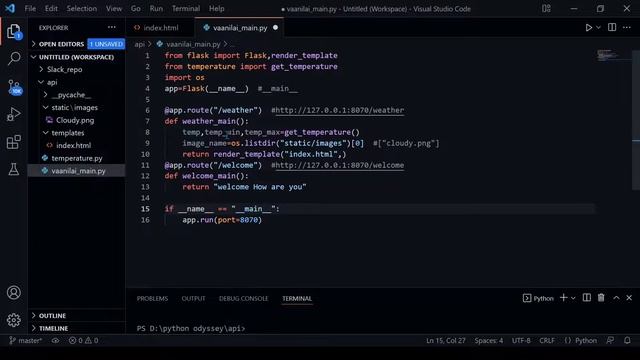Open the Go menu
Image resolution: width=640 pixels, height=360 pixels.
click(136, 9)
